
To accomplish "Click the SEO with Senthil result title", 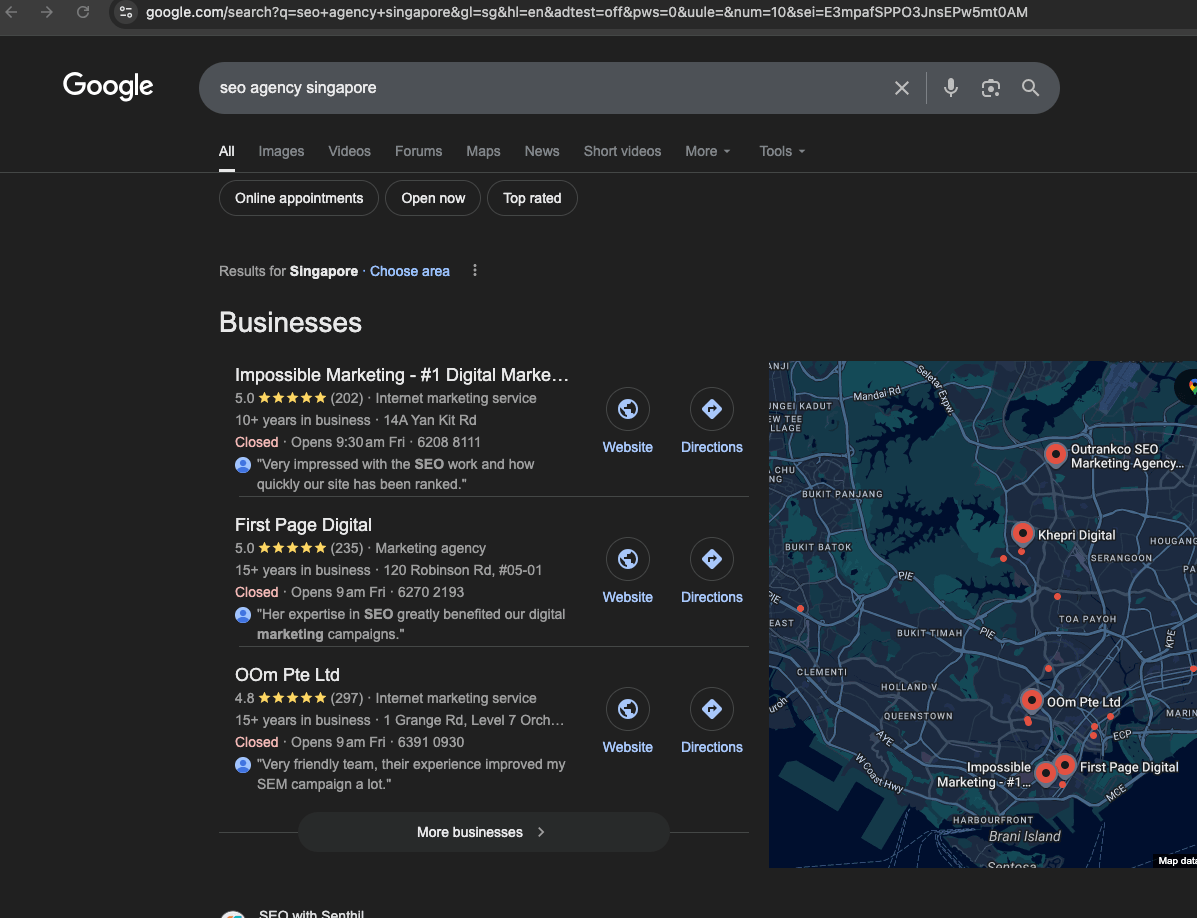I will (x=311, y=913).
